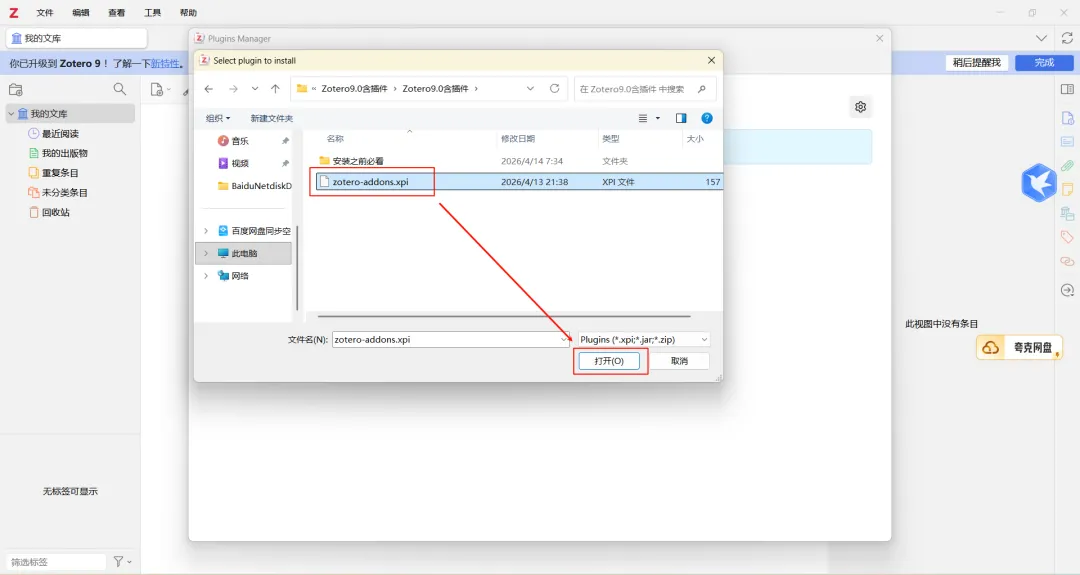This screenshot has width=1080, height=575.
Task: Open the 工具 menu
Action: click(152, 12)
